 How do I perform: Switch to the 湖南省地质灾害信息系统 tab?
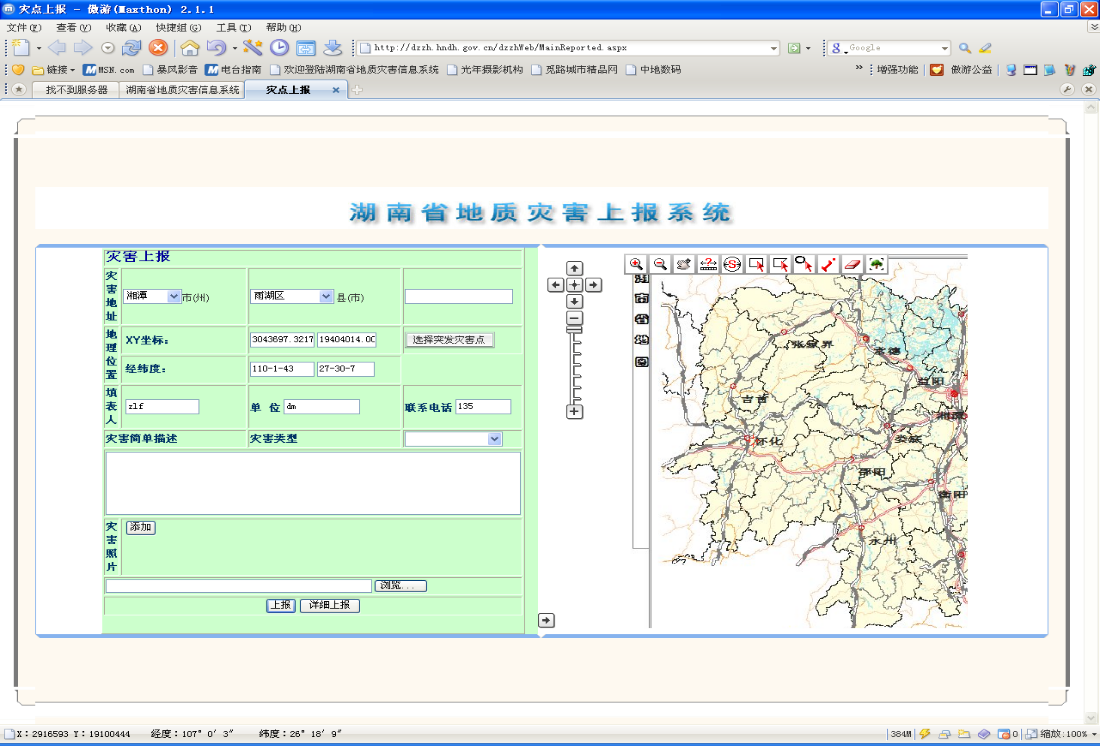tap(183, 90)
